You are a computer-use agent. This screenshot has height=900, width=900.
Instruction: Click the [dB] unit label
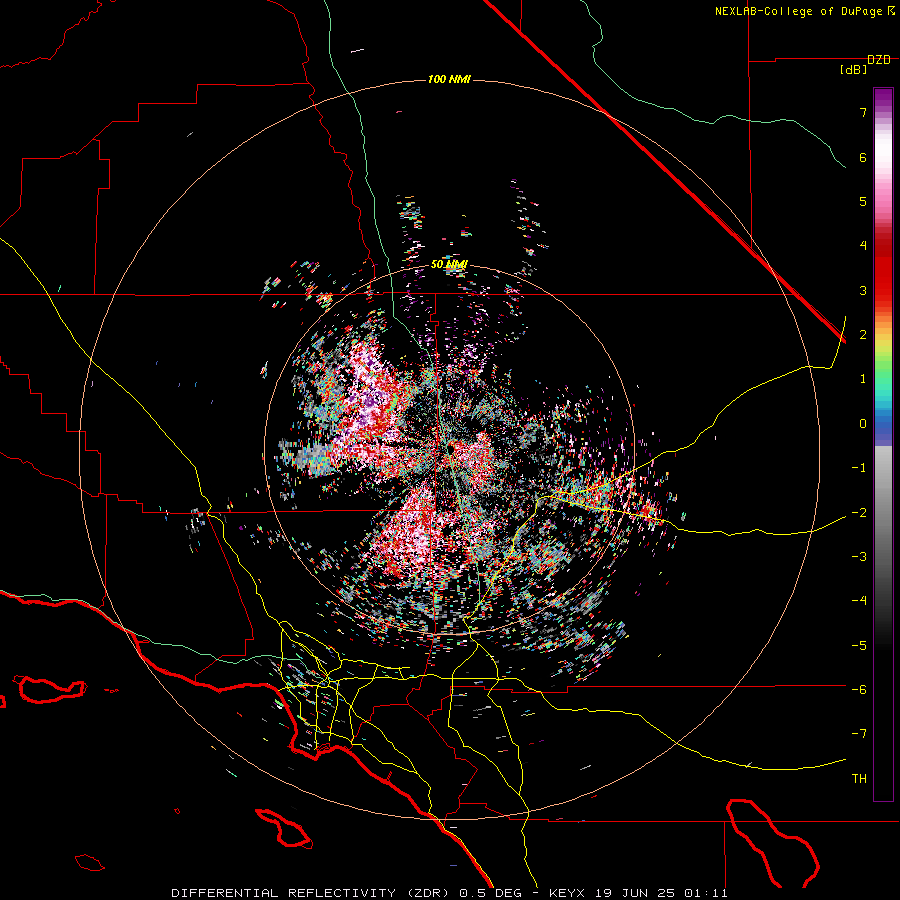click(854, 70)
